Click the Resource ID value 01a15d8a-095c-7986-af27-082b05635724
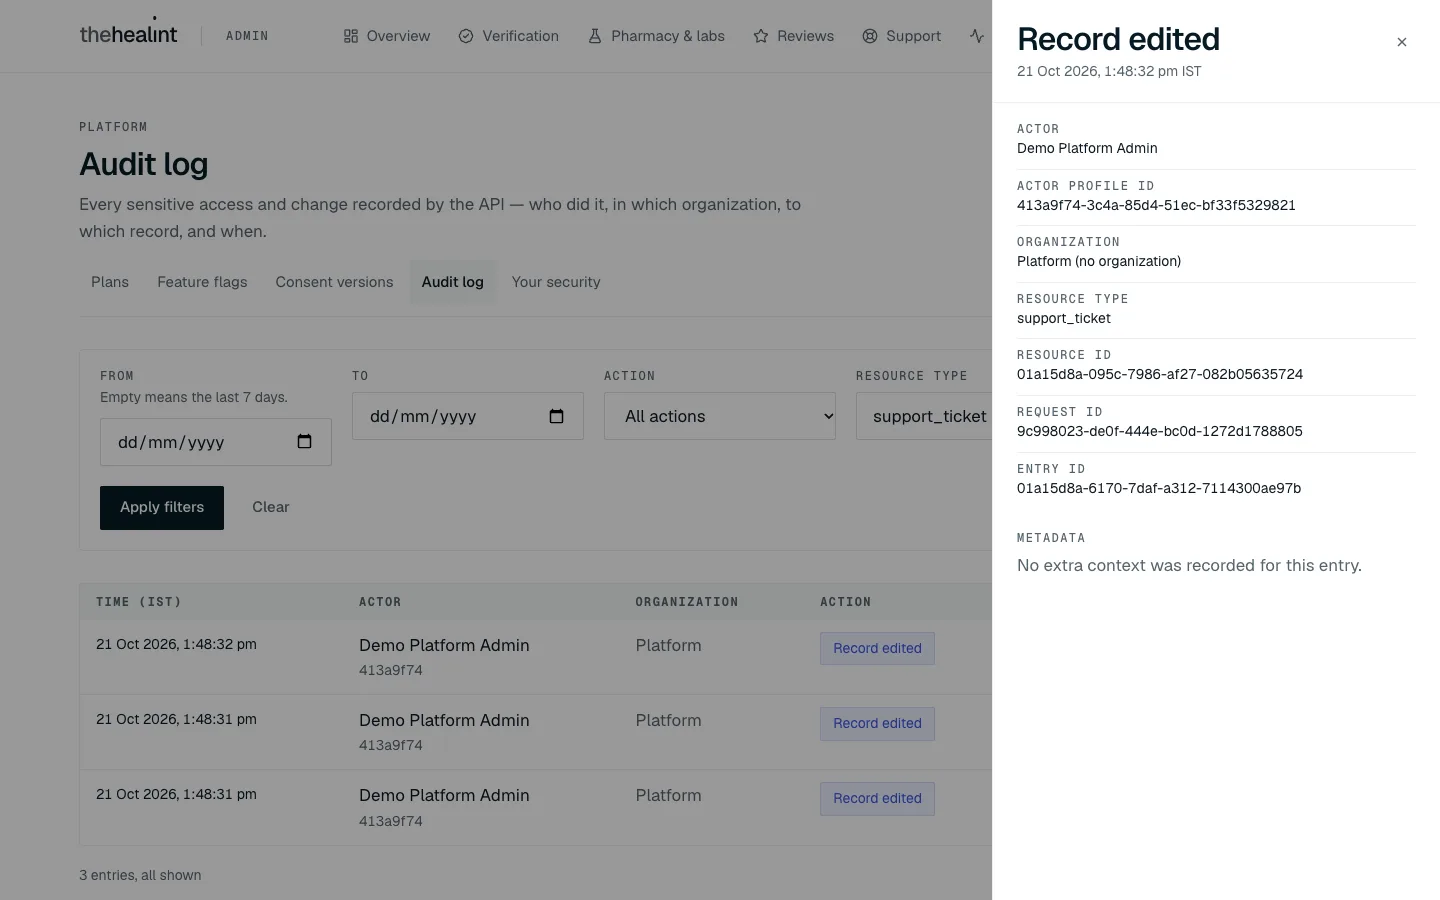 click(x=1160, y=374)
